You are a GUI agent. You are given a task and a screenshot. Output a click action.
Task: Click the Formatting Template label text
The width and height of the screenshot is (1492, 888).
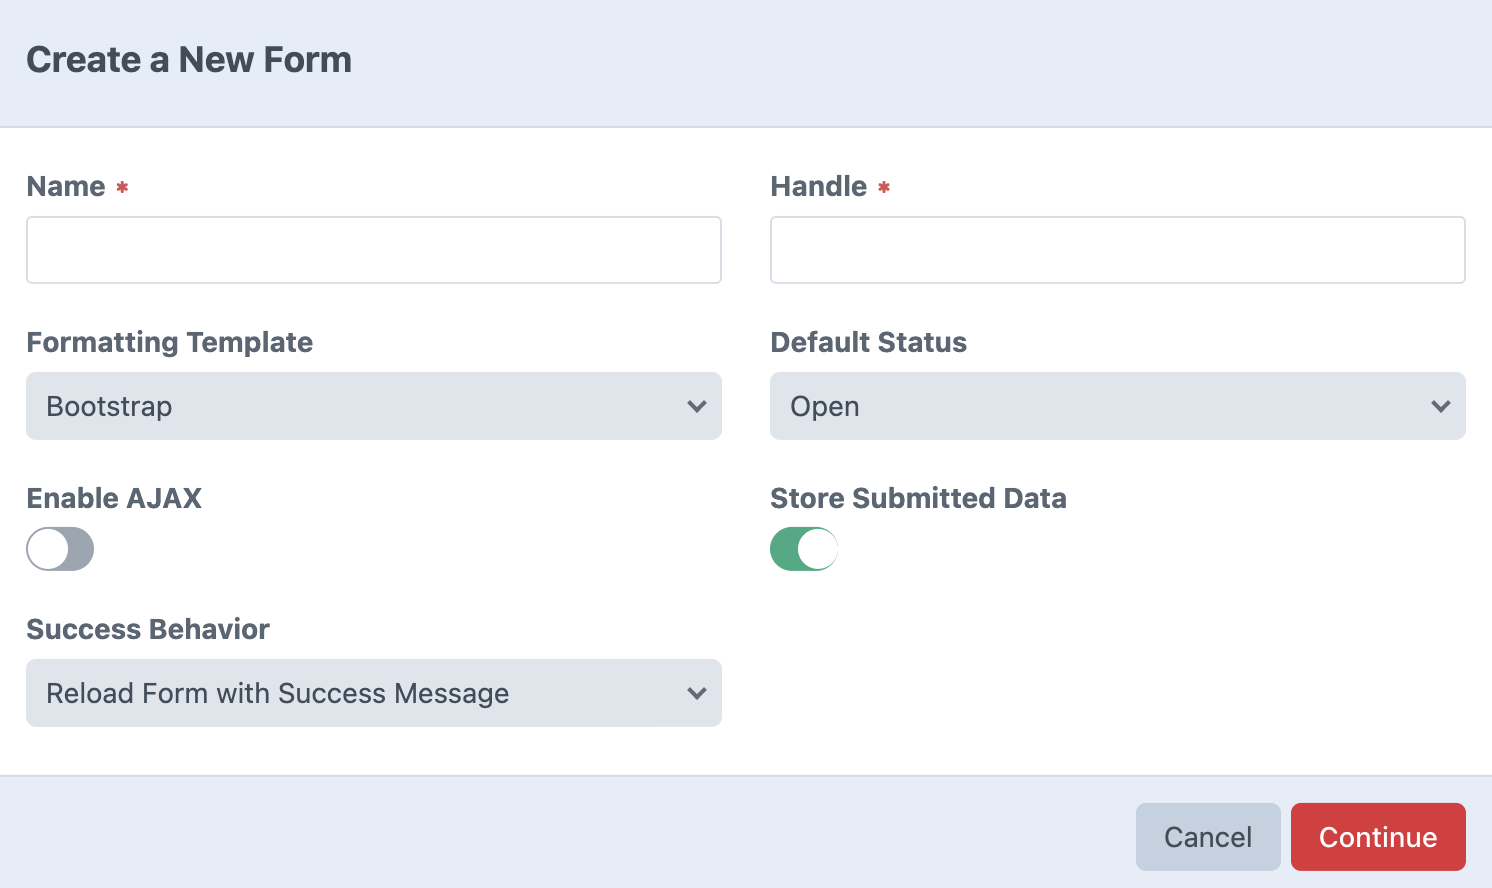[169, 342]
